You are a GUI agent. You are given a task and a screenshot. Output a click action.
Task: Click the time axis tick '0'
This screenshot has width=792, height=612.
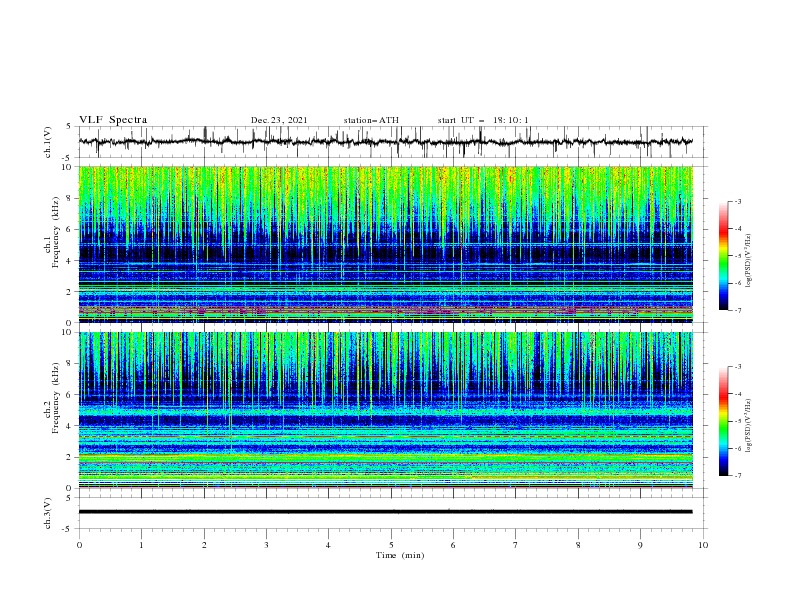point(79,545)
